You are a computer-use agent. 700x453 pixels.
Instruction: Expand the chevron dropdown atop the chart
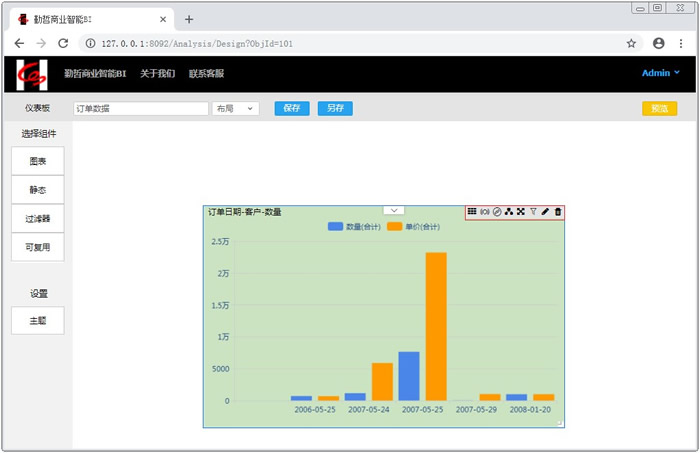click(x=393, y=211)
